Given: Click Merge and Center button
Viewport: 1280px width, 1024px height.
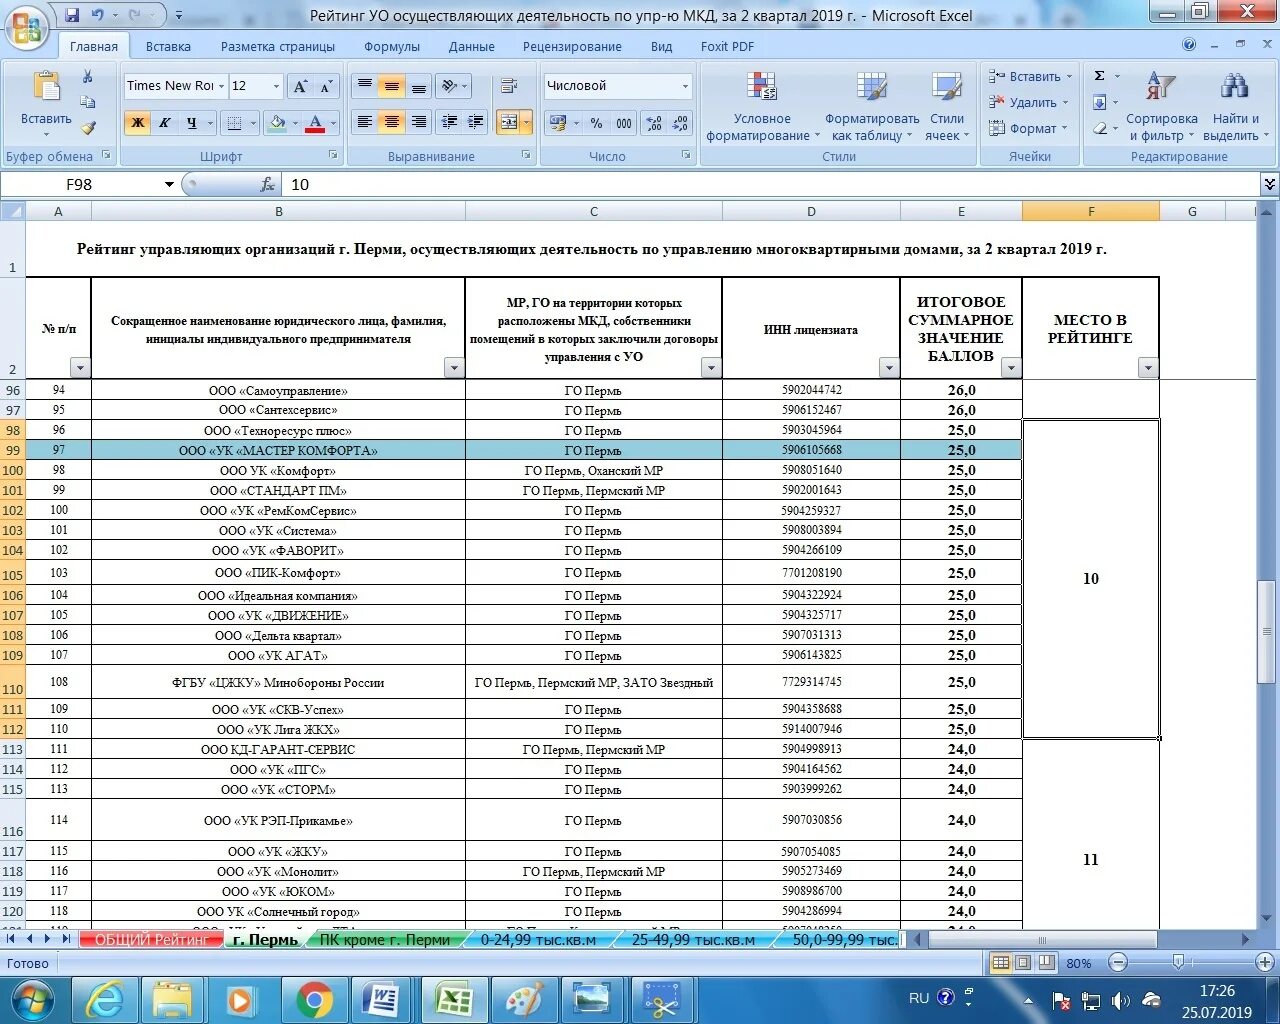Looking at the screenshot, I should [509, 122].
